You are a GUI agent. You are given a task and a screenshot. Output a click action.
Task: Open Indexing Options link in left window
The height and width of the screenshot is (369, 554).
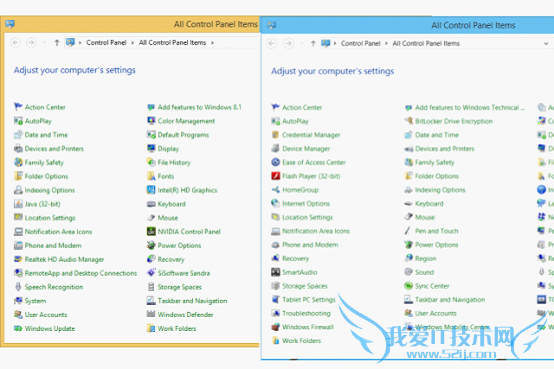pos(50,190)
